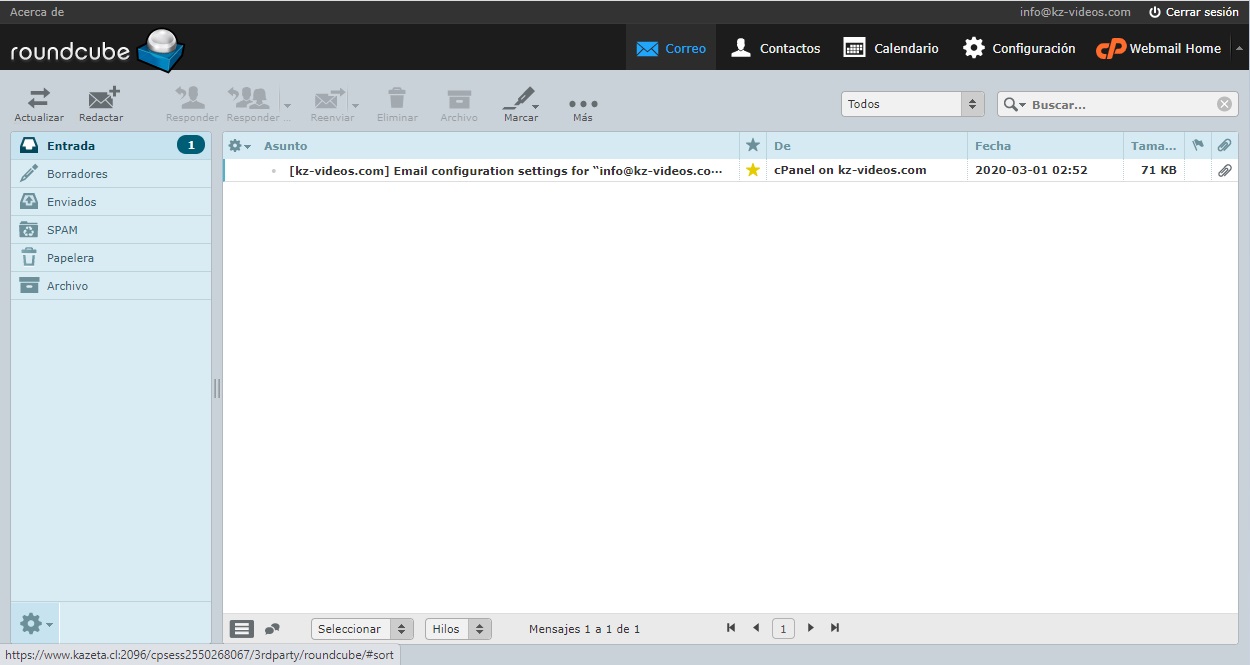Click Cerrar sesión to log out
This screenshot has width=1250, height=665.
1193,12
